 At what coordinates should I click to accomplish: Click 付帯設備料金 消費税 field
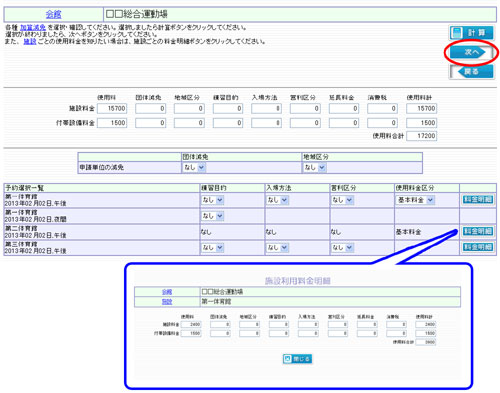(382, 123)
